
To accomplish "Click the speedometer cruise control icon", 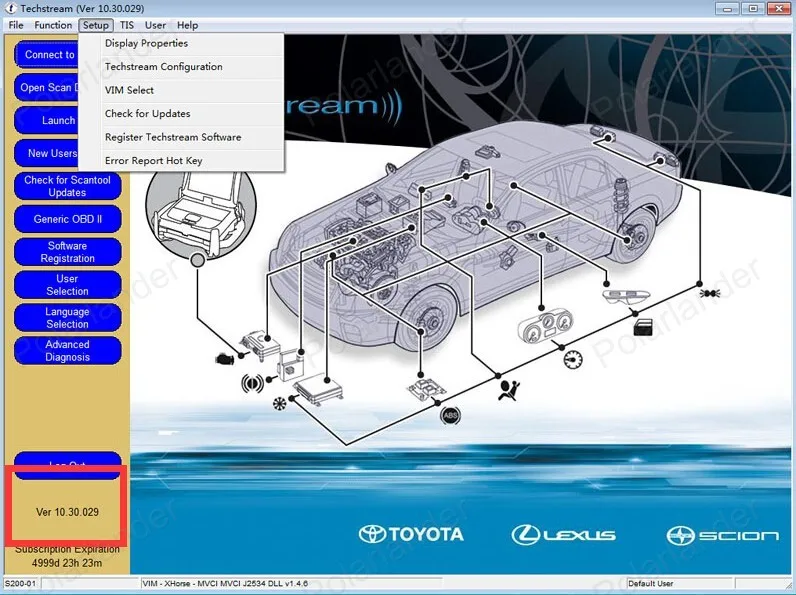I will coord(573,359).
